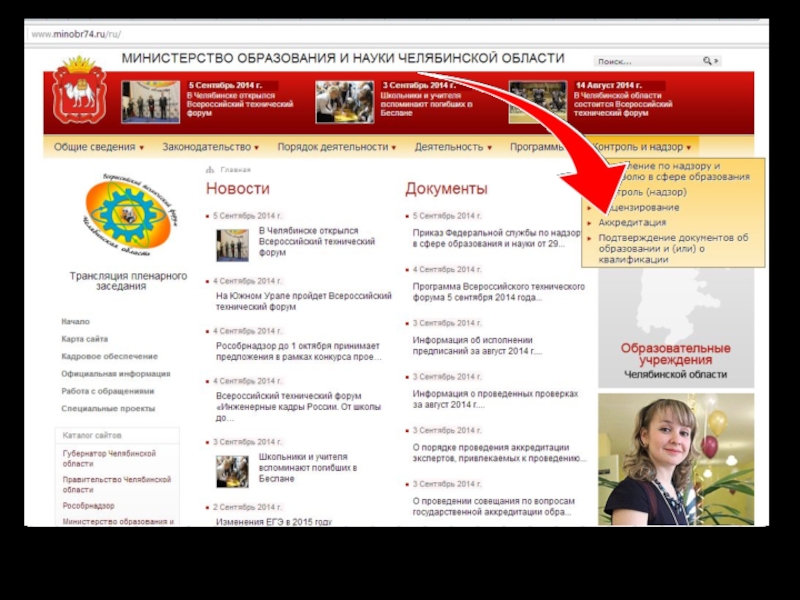Open header story Школьники и учителя вспоминают погибших
Image resolution: width=800 pixels, height=600 pixels.
pyautogui.click(x=427, y=104)
